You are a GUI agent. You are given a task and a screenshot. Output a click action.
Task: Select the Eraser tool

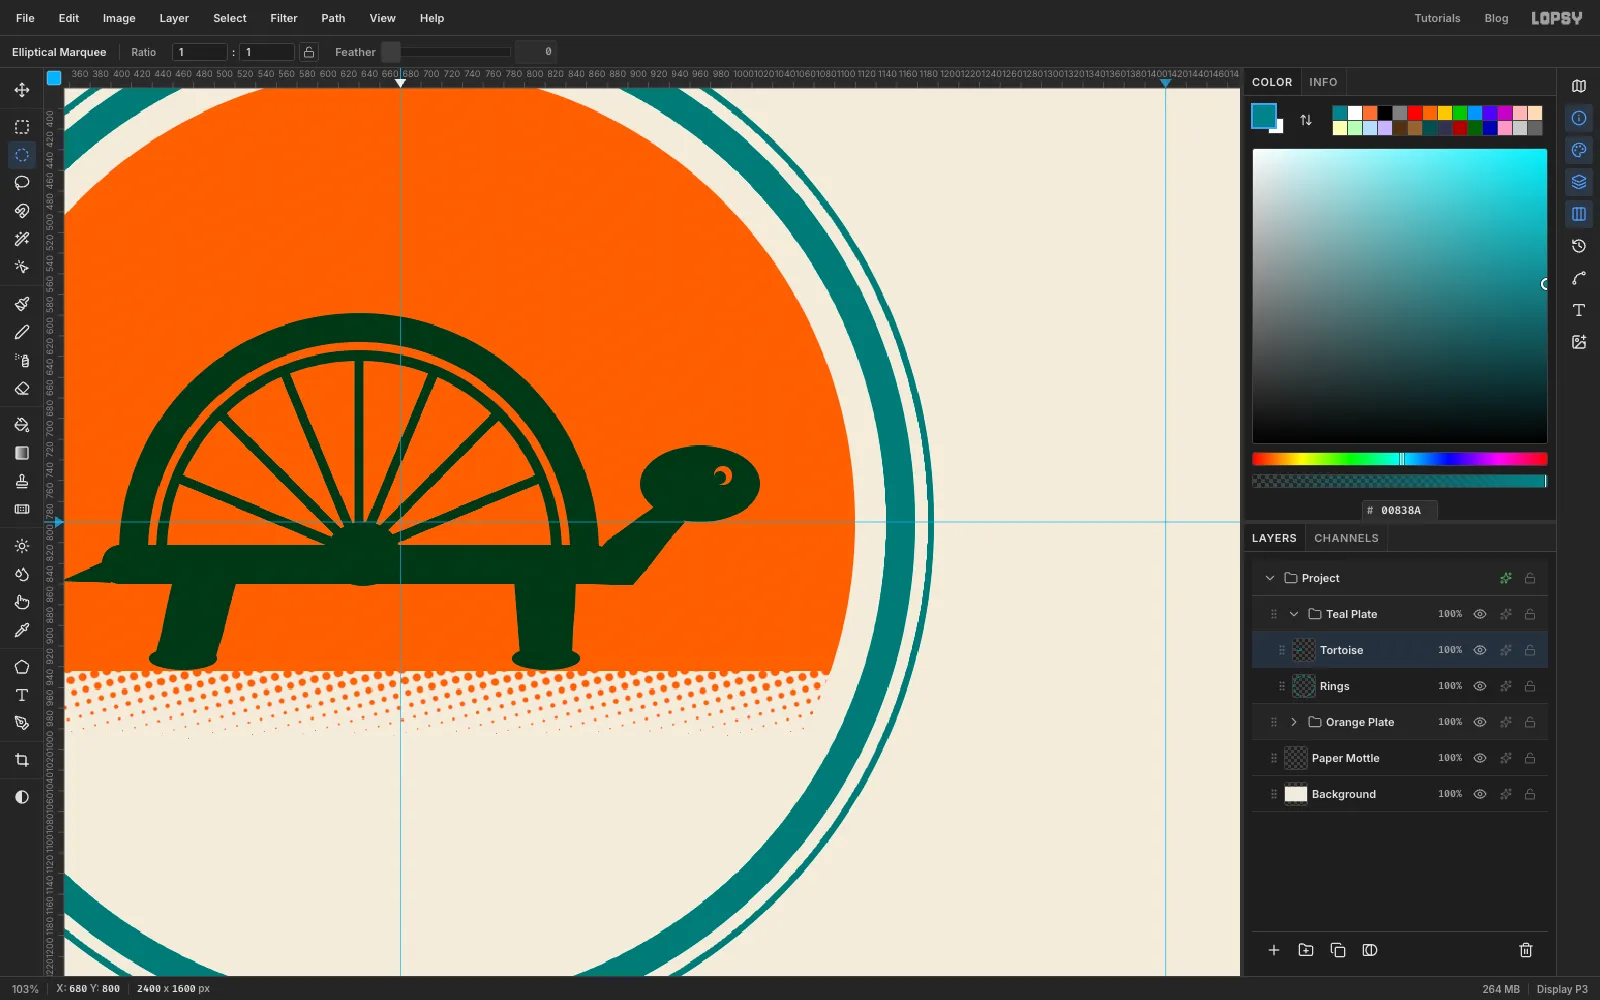[x=22, y=388]
